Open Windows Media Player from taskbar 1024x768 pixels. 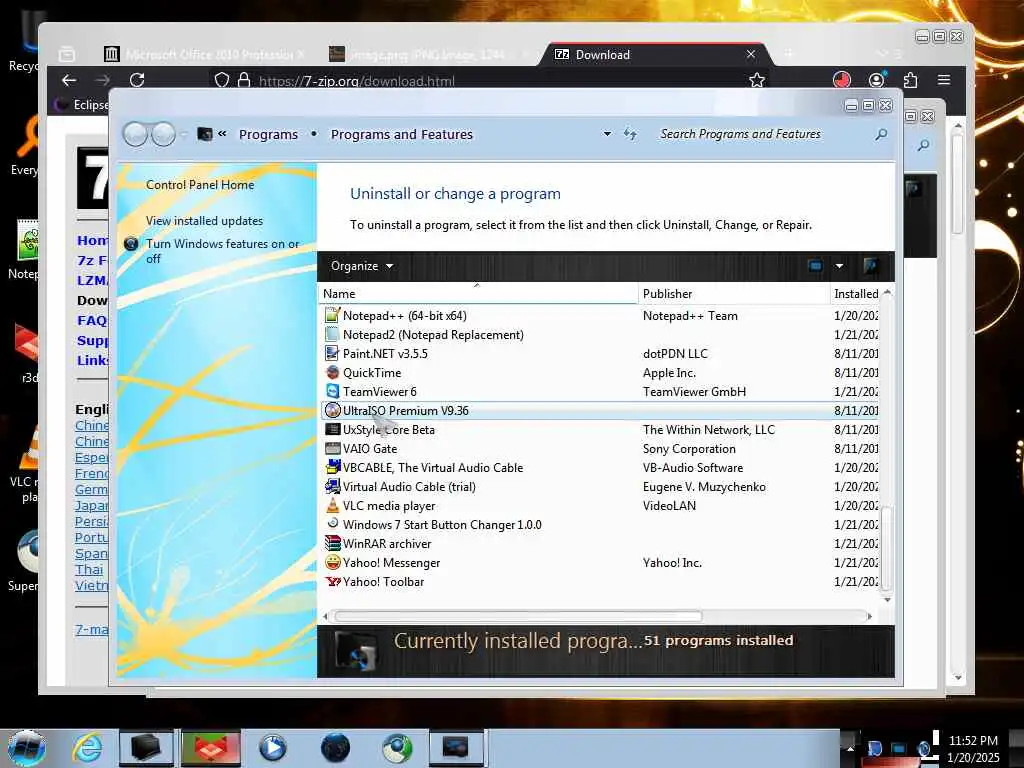tap(272, 748)
